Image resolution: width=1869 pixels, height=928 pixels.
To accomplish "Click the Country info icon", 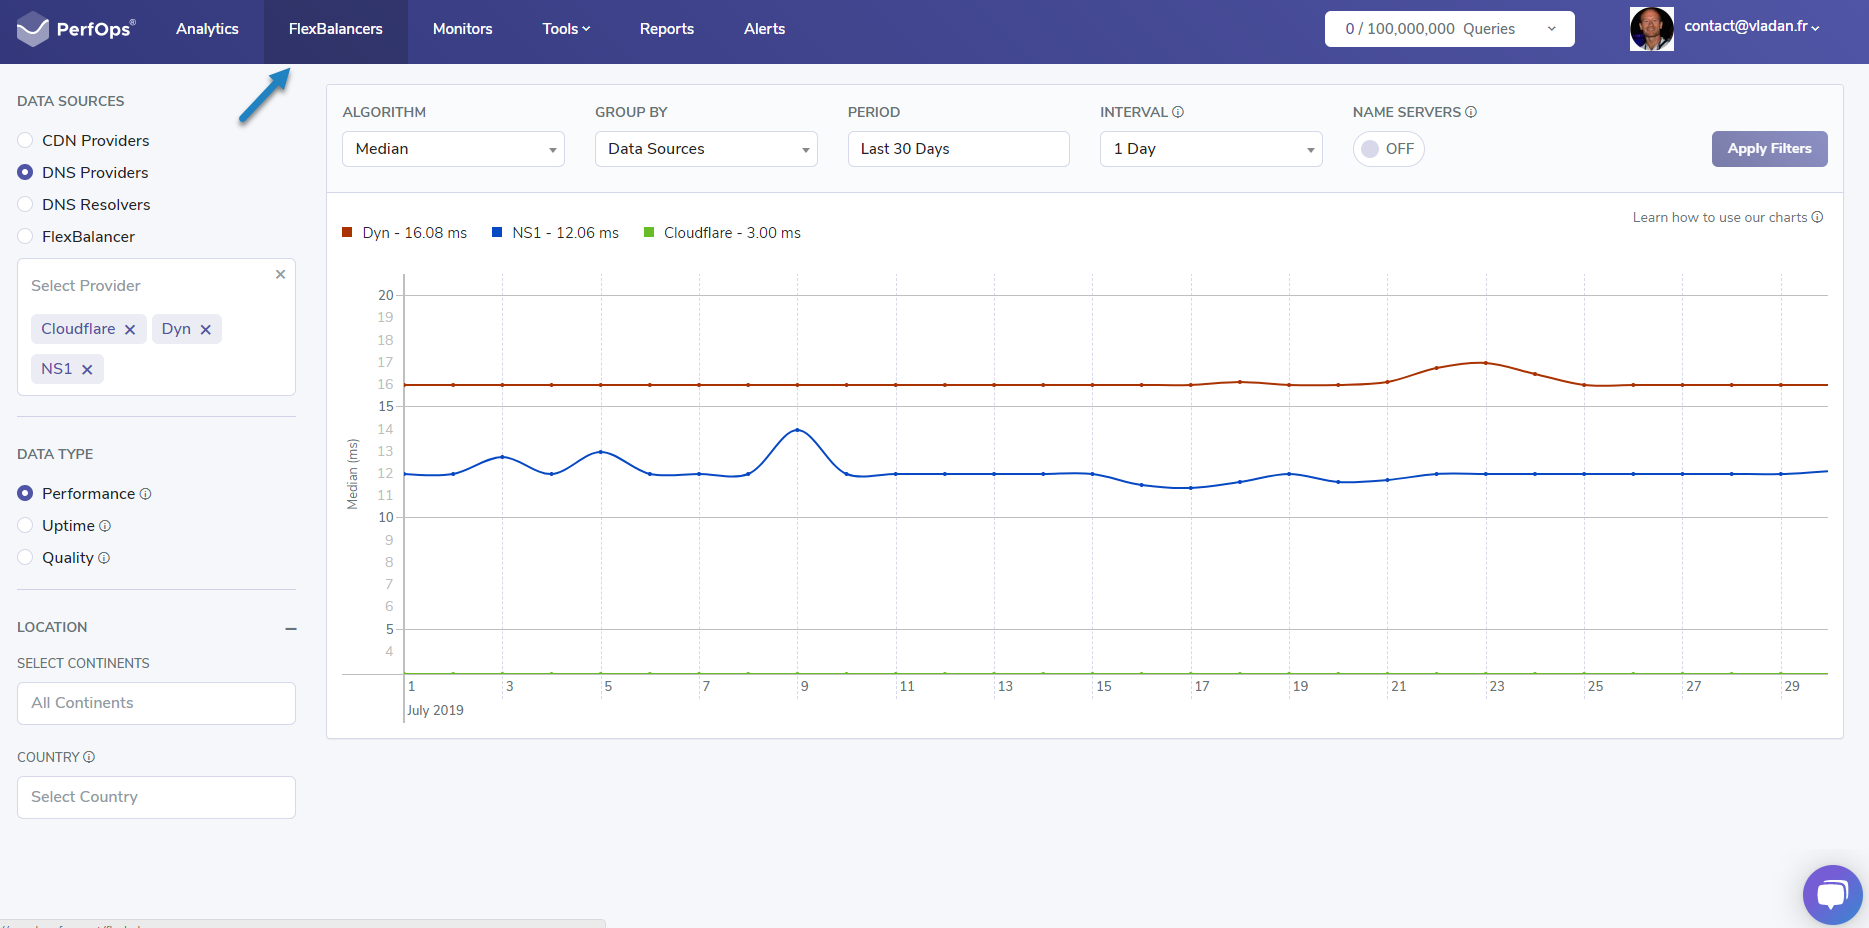I will point(89,757).
